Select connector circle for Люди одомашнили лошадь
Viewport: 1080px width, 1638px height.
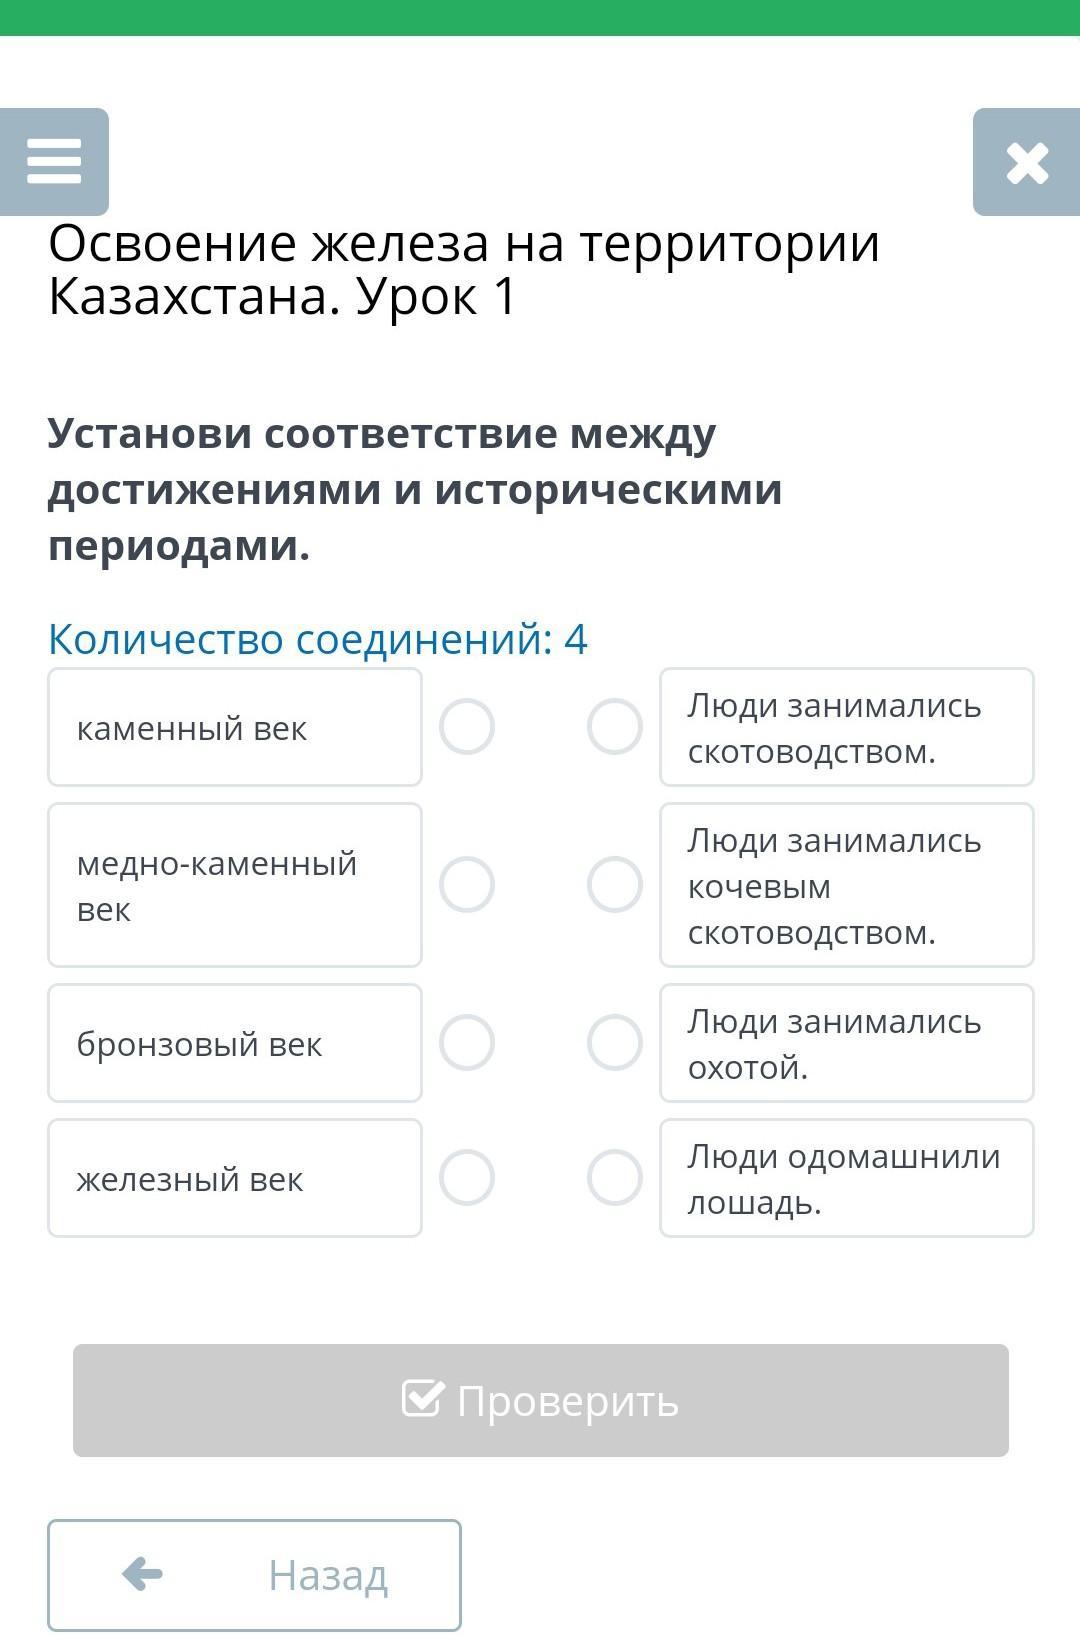614,1178
